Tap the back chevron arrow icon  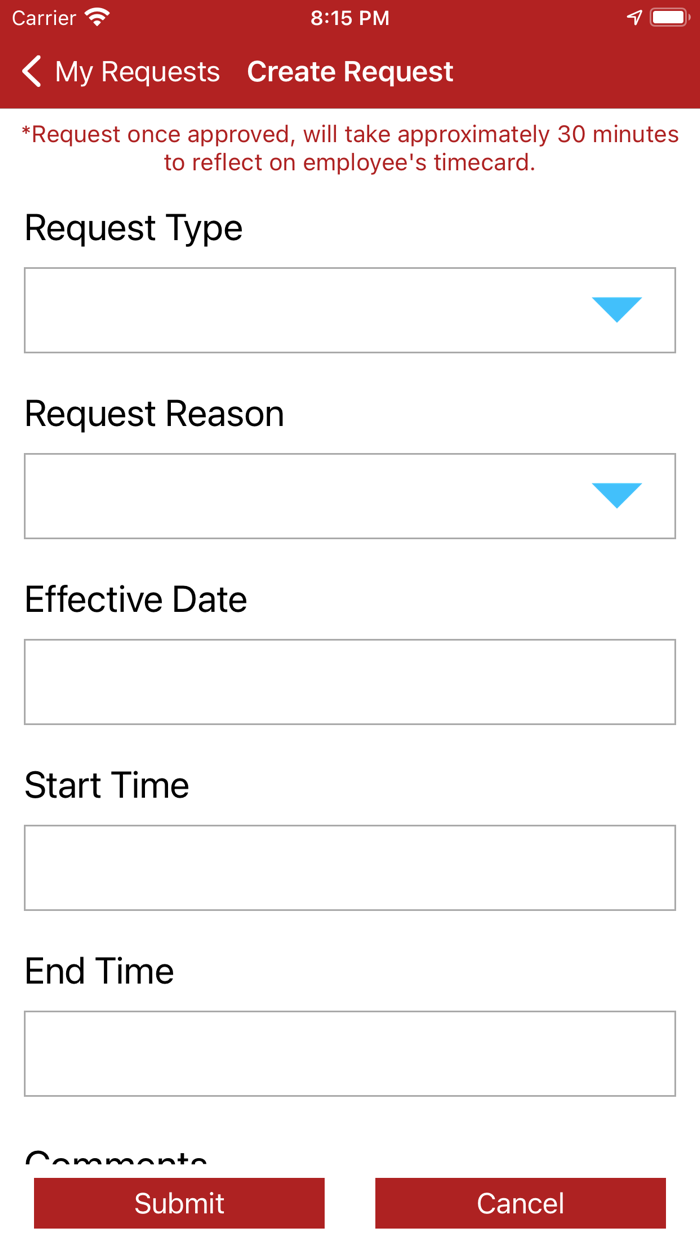click(x=30, y=71)
